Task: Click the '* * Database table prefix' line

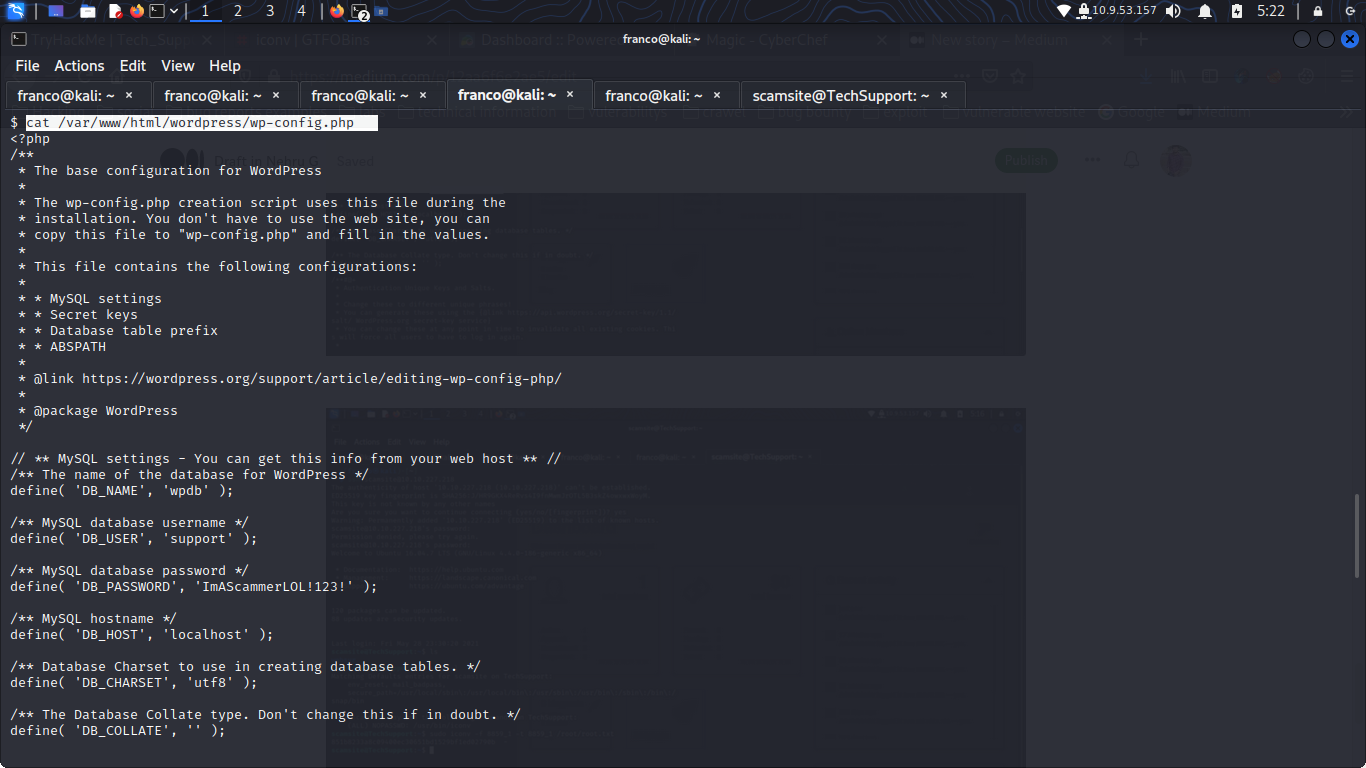Action: 118,330
